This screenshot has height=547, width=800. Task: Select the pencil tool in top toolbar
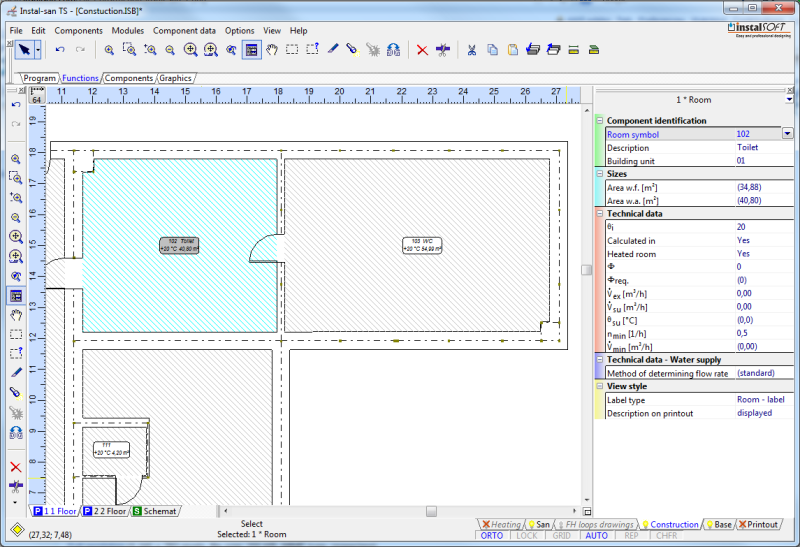(333, 49)
